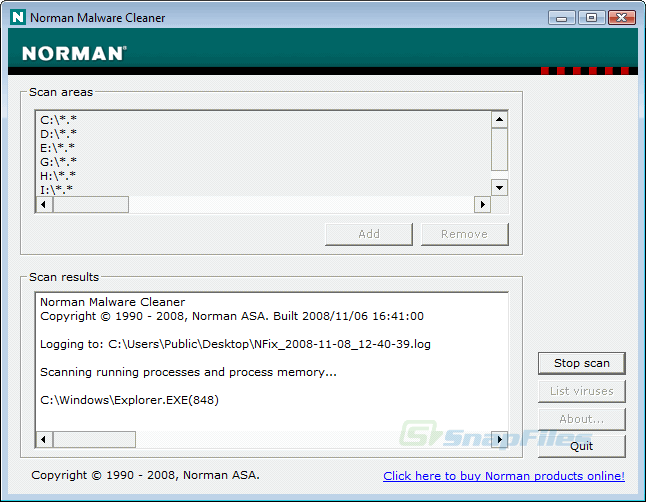
Task: Quit the Norman Malware Cleaner
Action: tap(581, 446)
